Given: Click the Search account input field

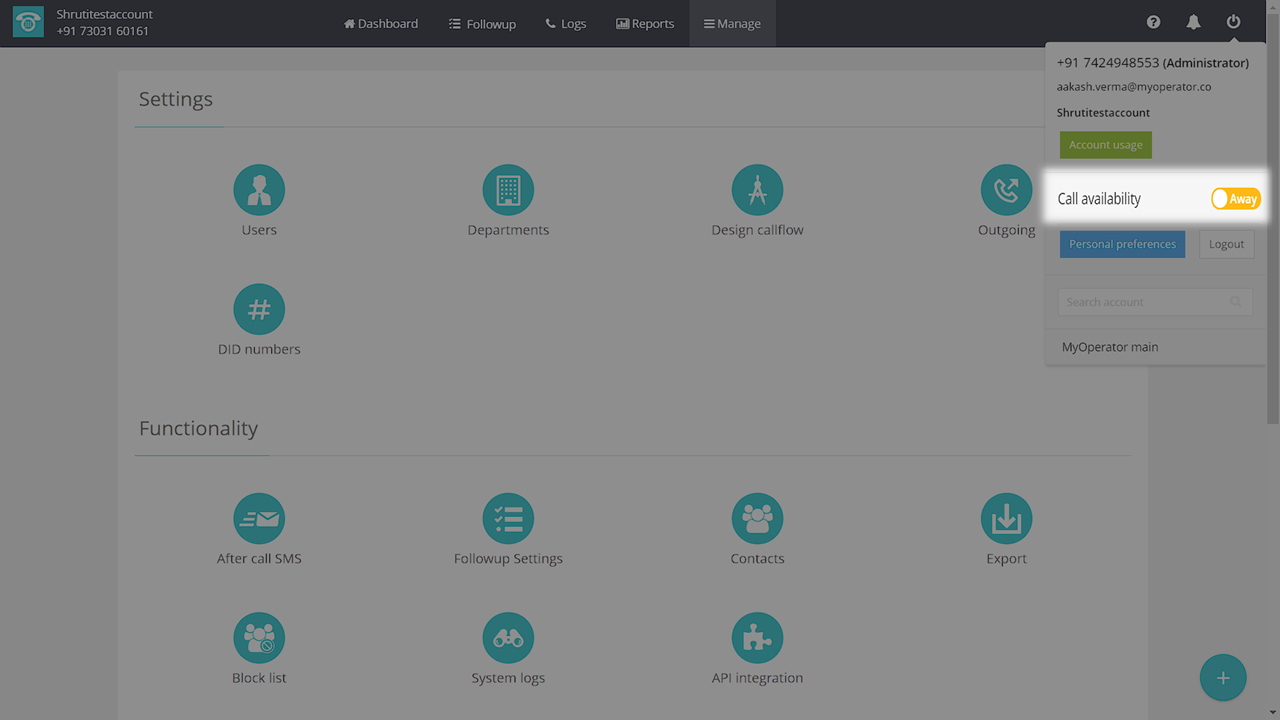Looking at the screenshot, I should 1142,302.
